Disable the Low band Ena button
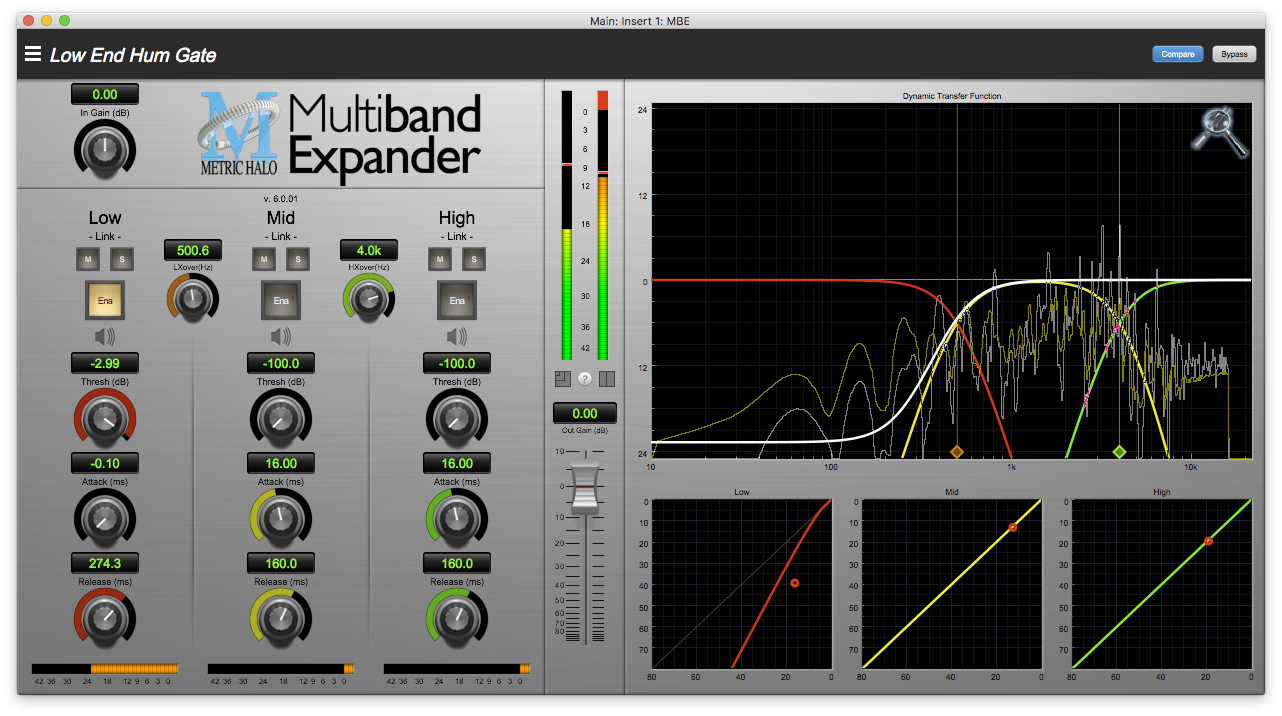The width and height of the screenshot is (1282, 716). [x=104, y=300]
